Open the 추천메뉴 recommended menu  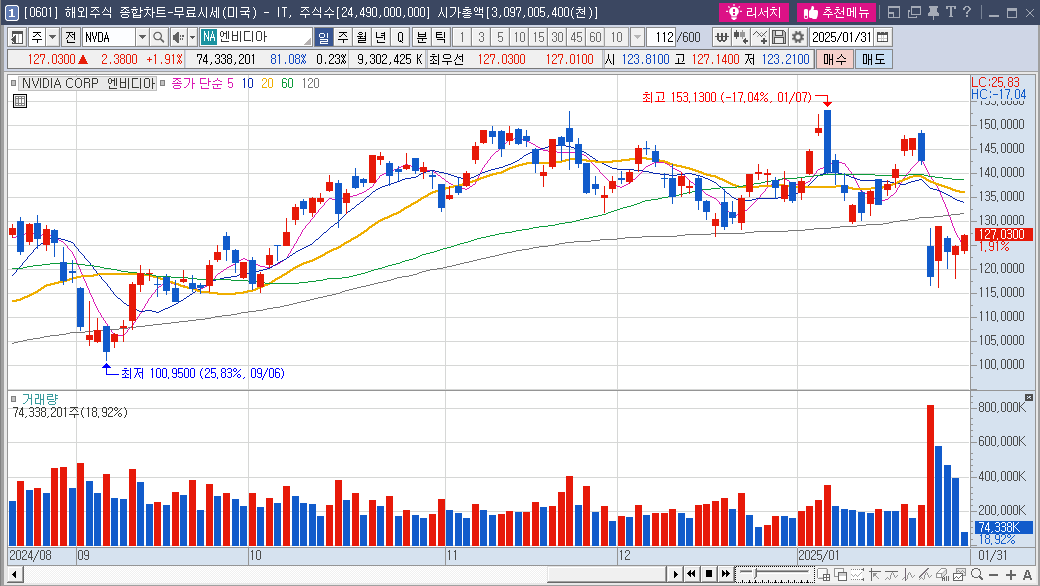(836, 12)
